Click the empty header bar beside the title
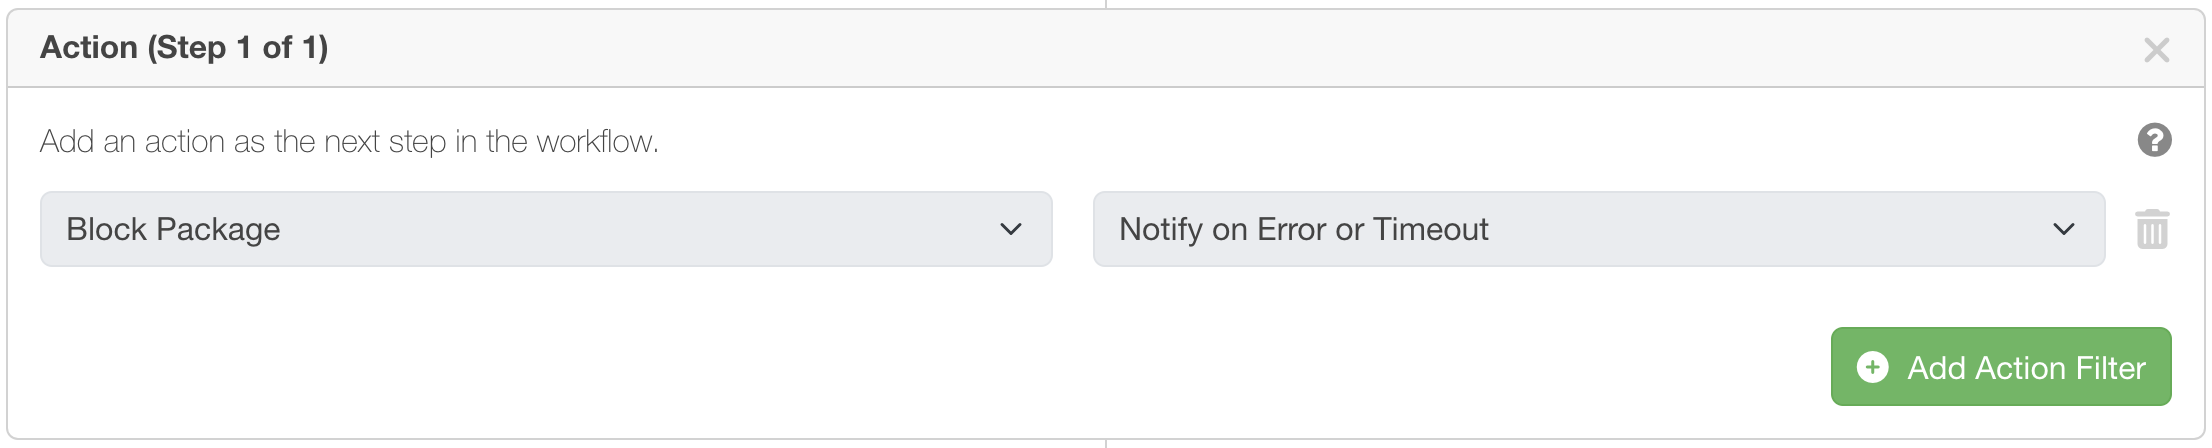Viewport: 2212px width, 448px height. click(x=1200, y=48)
